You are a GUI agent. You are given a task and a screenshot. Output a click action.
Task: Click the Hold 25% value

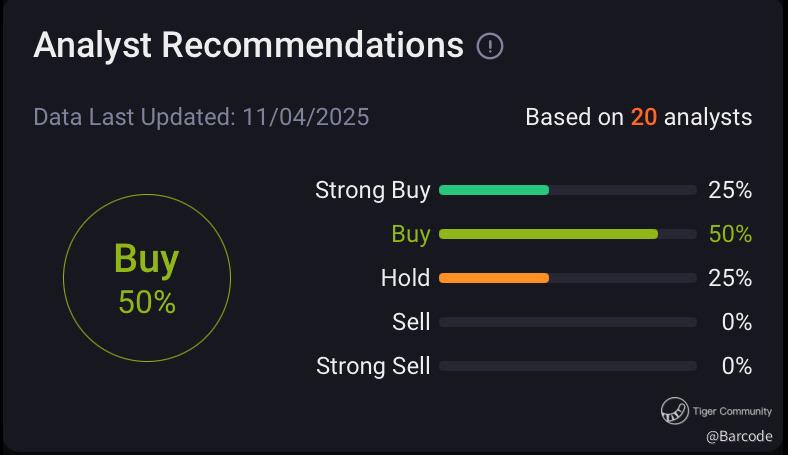point(729,278)
